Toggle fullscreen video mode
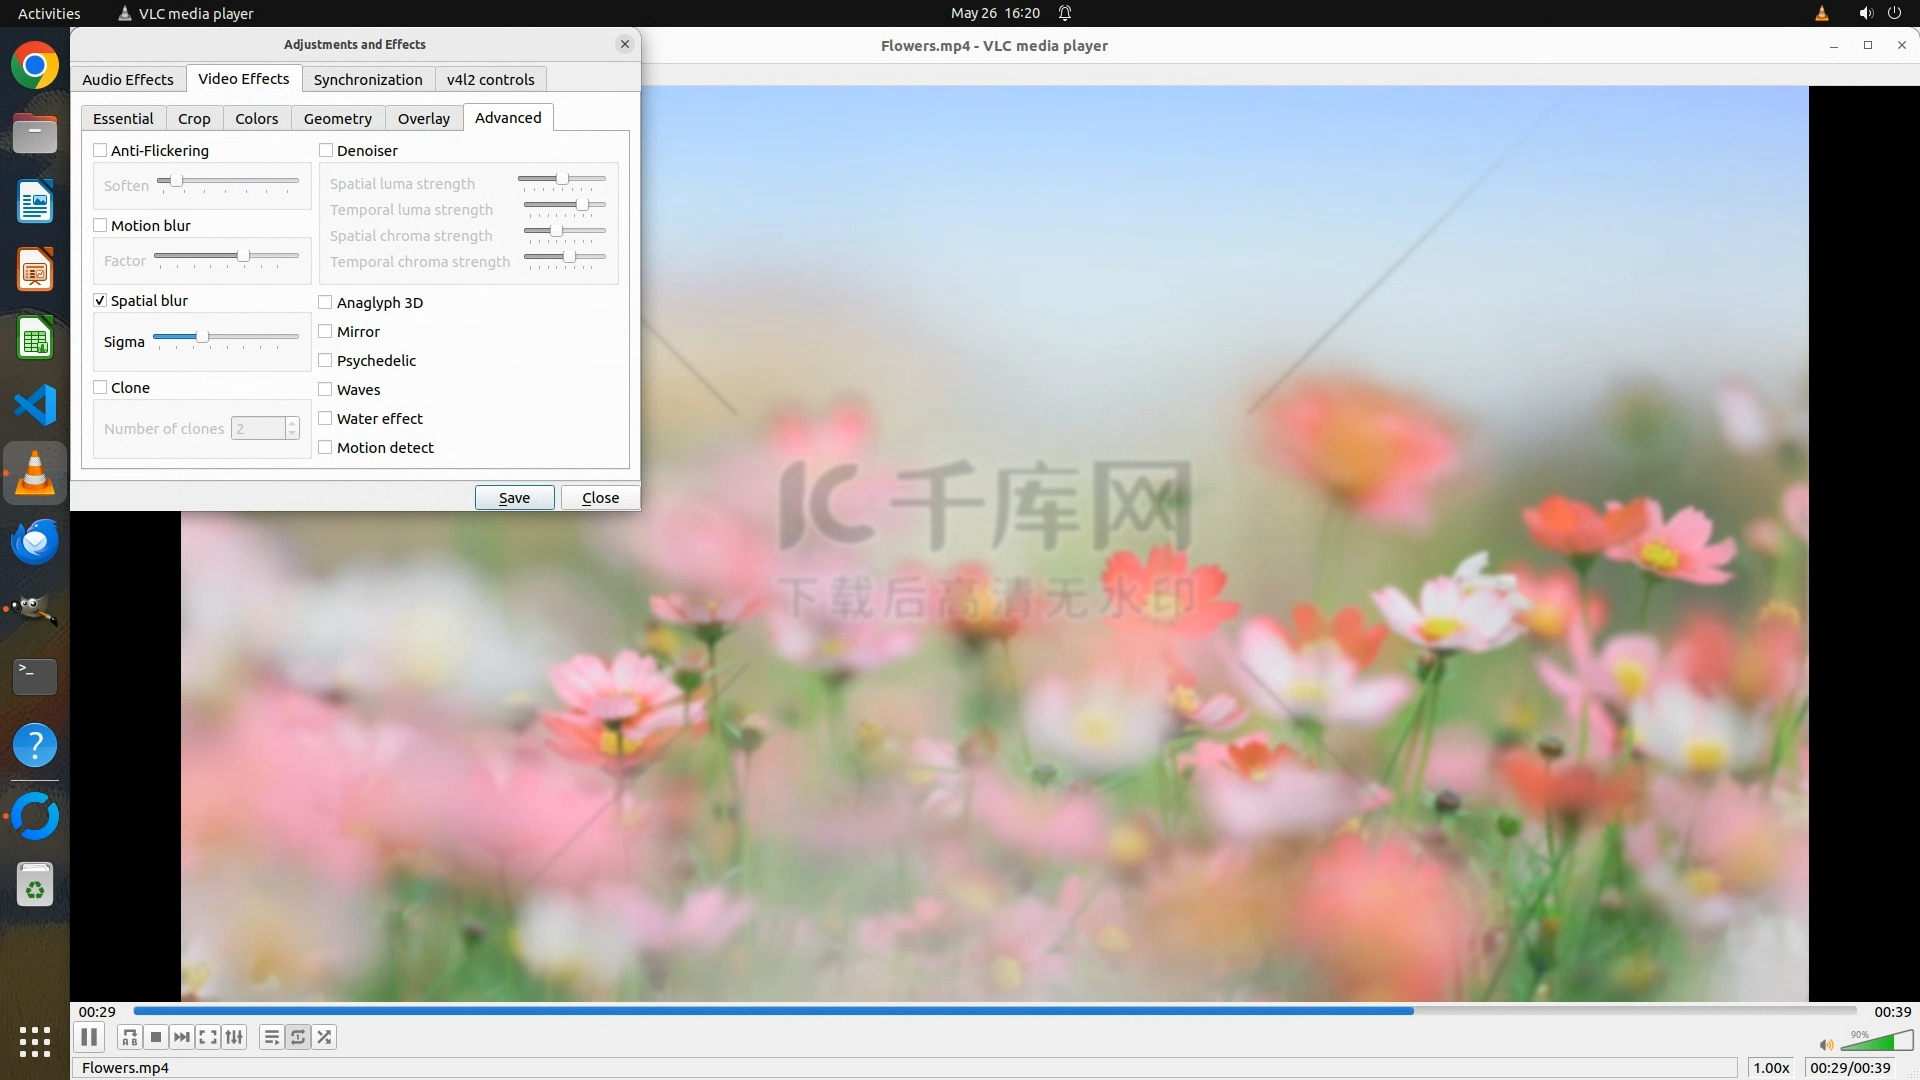 tap(208, 1037)
